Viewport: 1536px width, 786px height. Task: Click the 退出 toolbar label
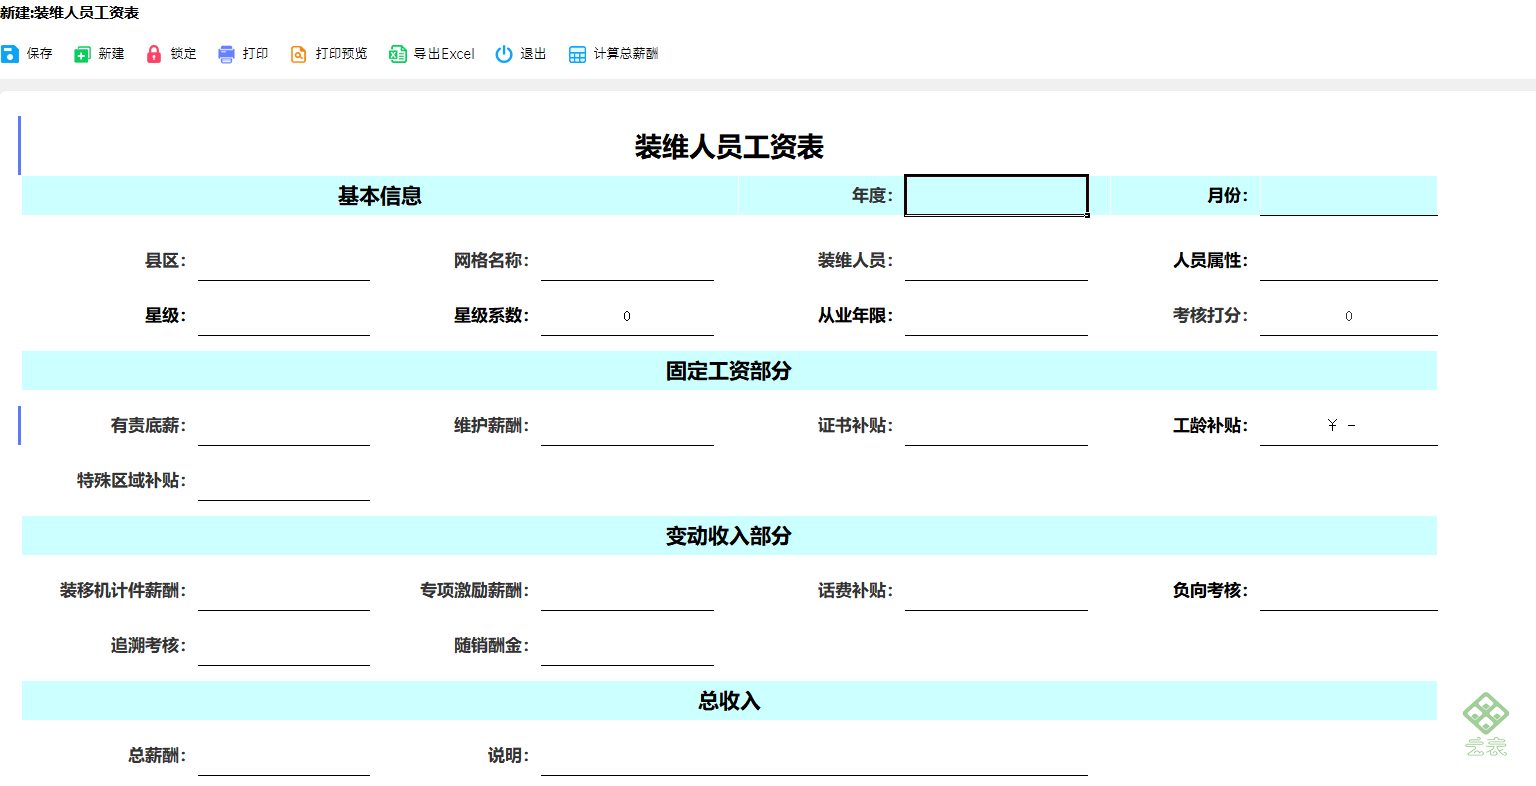pyautogui.click(x=534, y=54)
